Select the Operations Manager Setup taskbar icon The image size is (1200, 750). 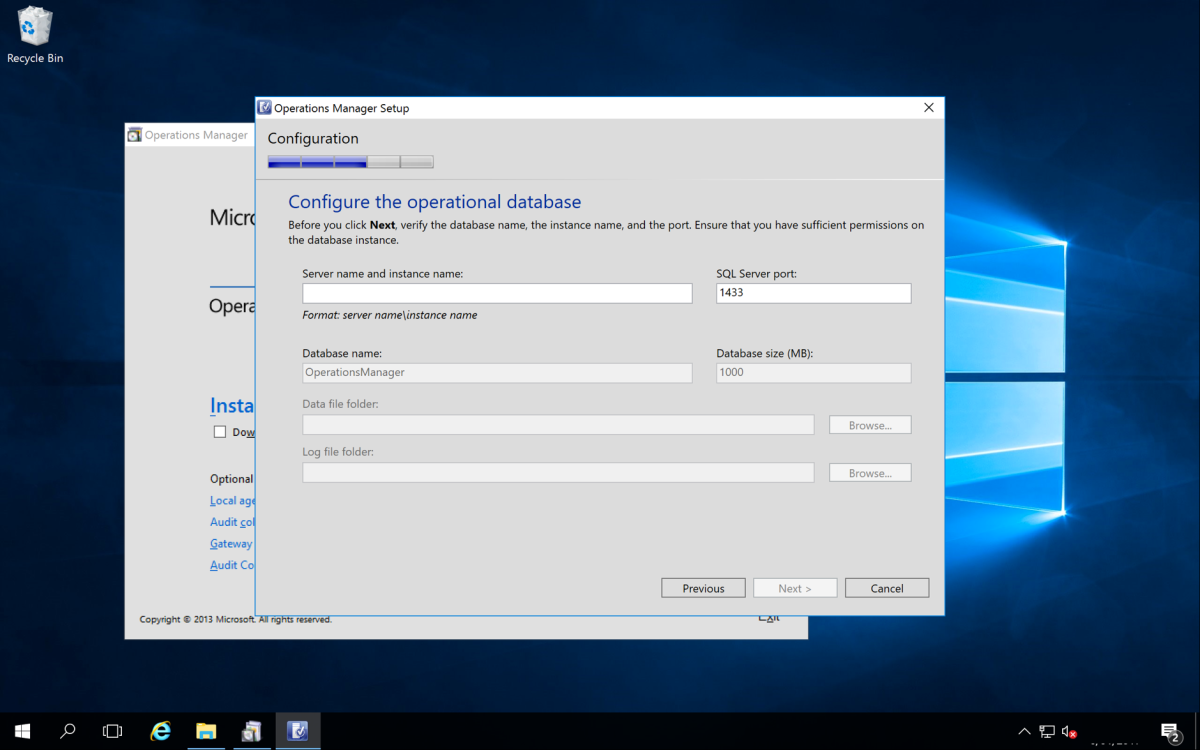[x=297, y=731]
